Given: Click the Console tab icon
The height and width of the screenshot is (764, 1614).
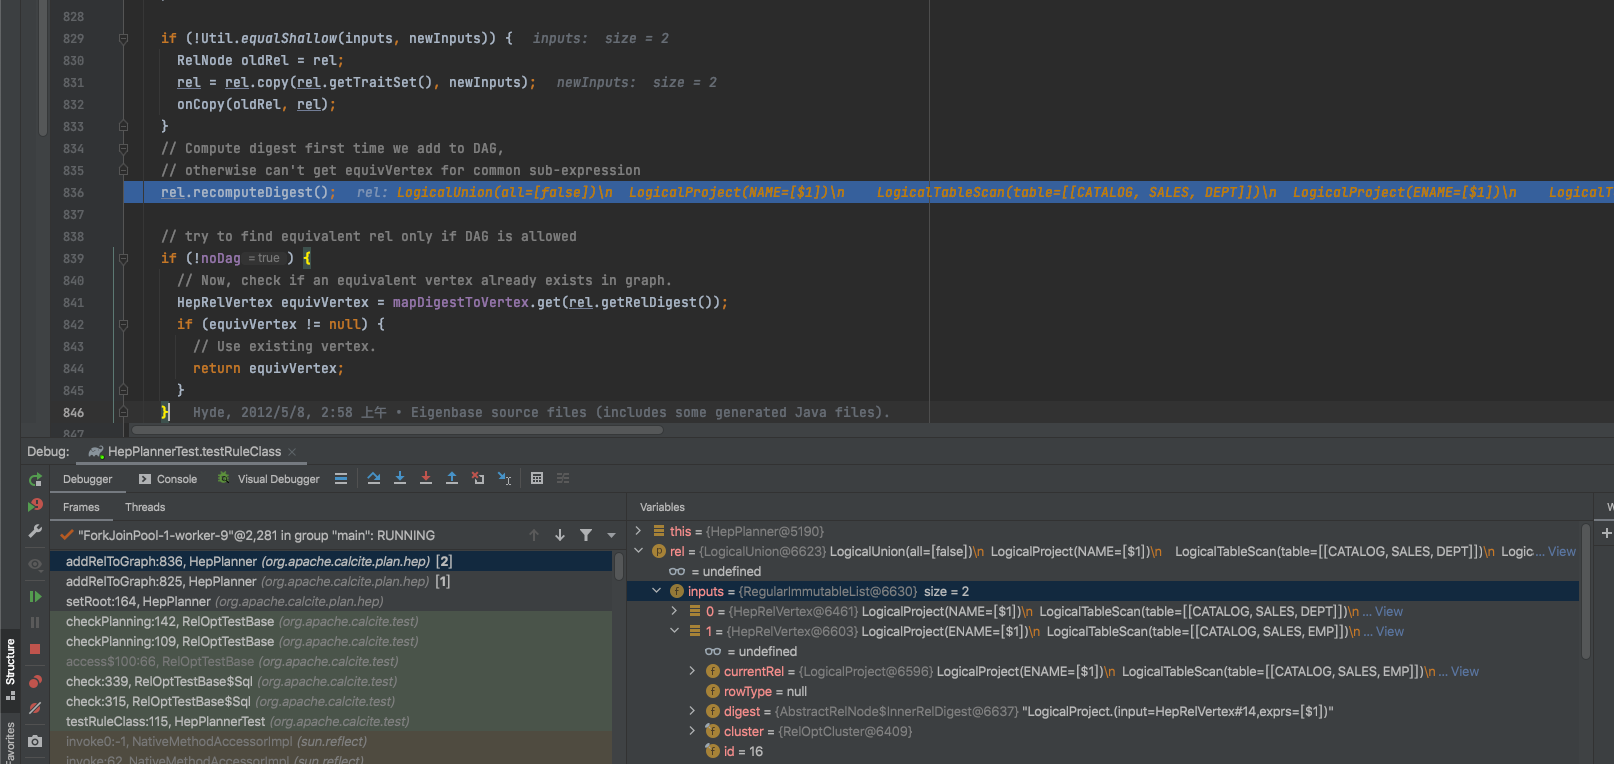Looking at the screenshot, I should [x=145, y=479].
